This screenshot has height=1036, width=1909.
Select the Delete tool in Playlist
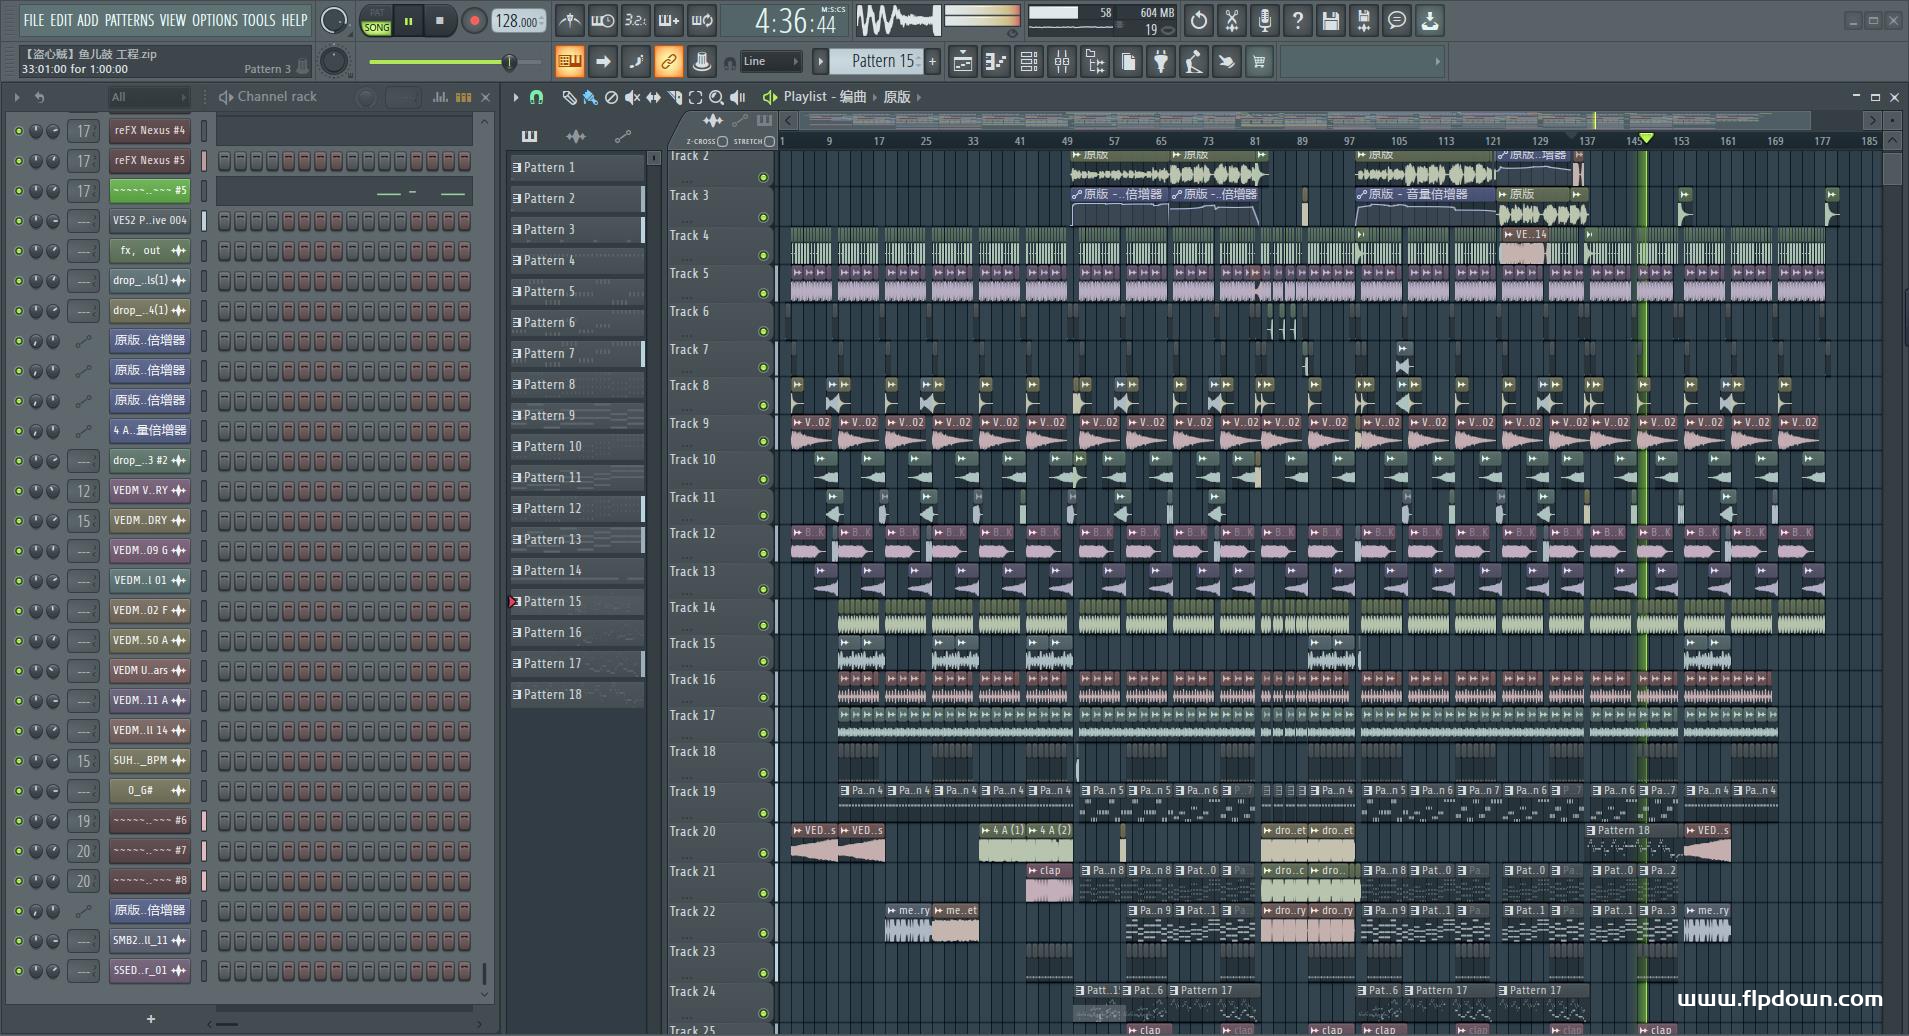[611, 97]
